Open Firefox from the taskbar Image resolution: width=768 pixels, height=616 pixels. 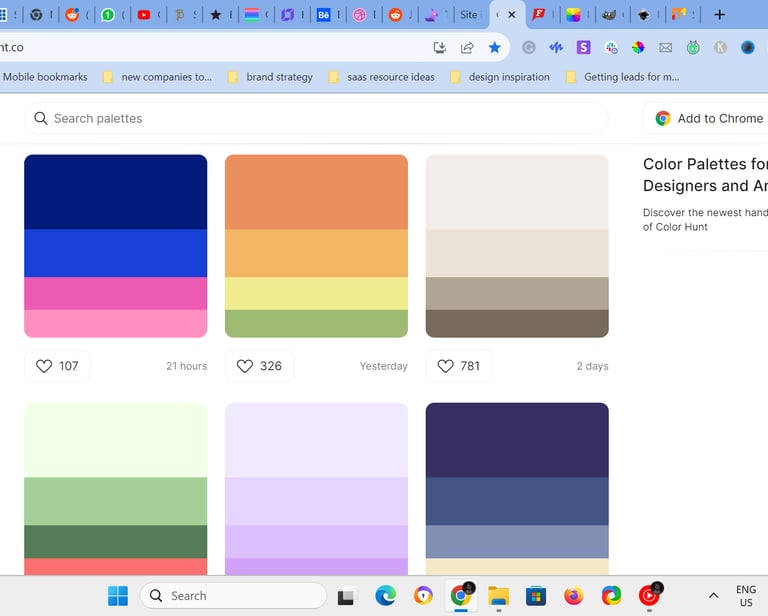574,596
